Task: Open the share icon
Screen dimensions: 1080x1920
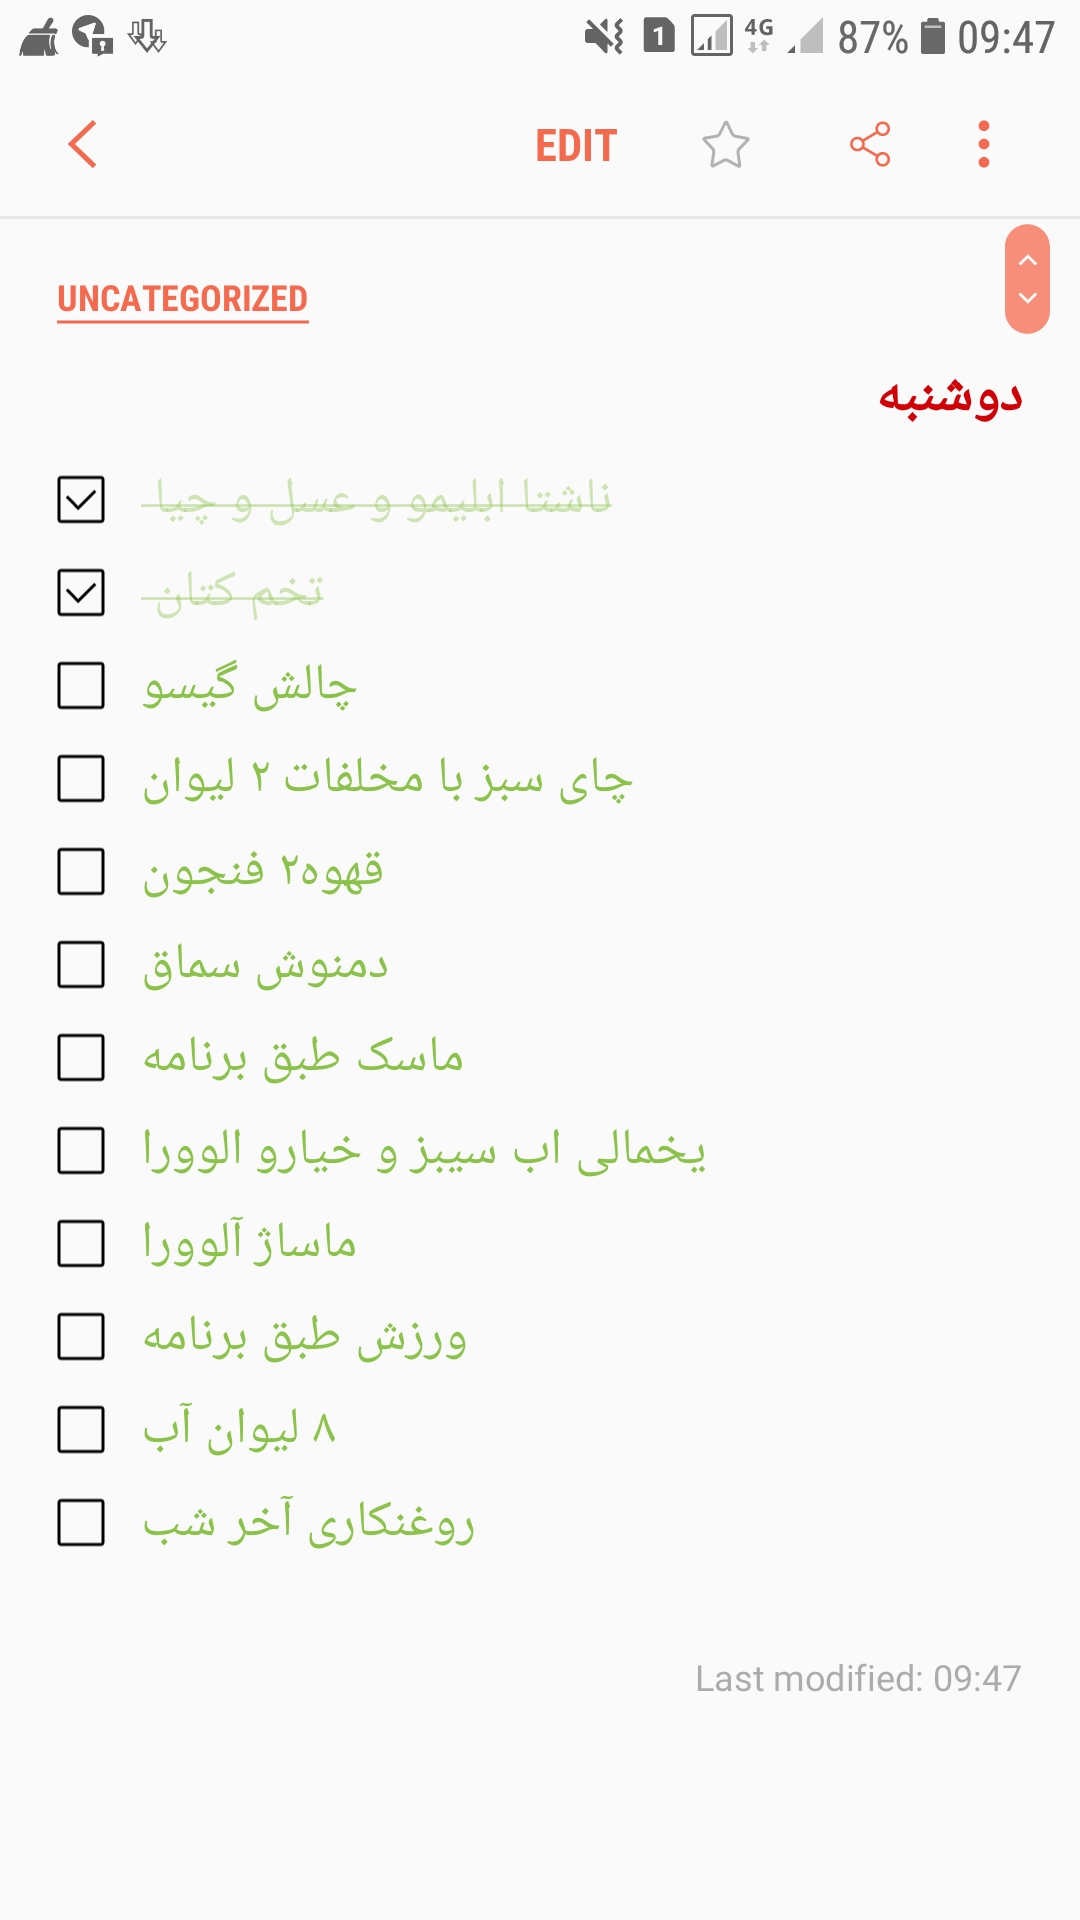Action: 869,145
